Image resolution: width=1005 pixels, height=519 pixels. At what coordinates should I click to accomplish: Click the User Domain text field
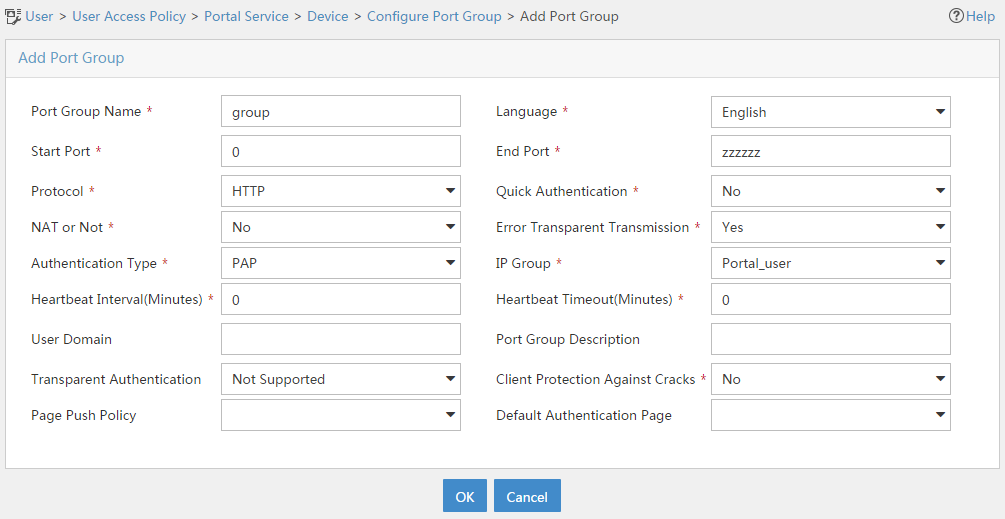point(341,339)
